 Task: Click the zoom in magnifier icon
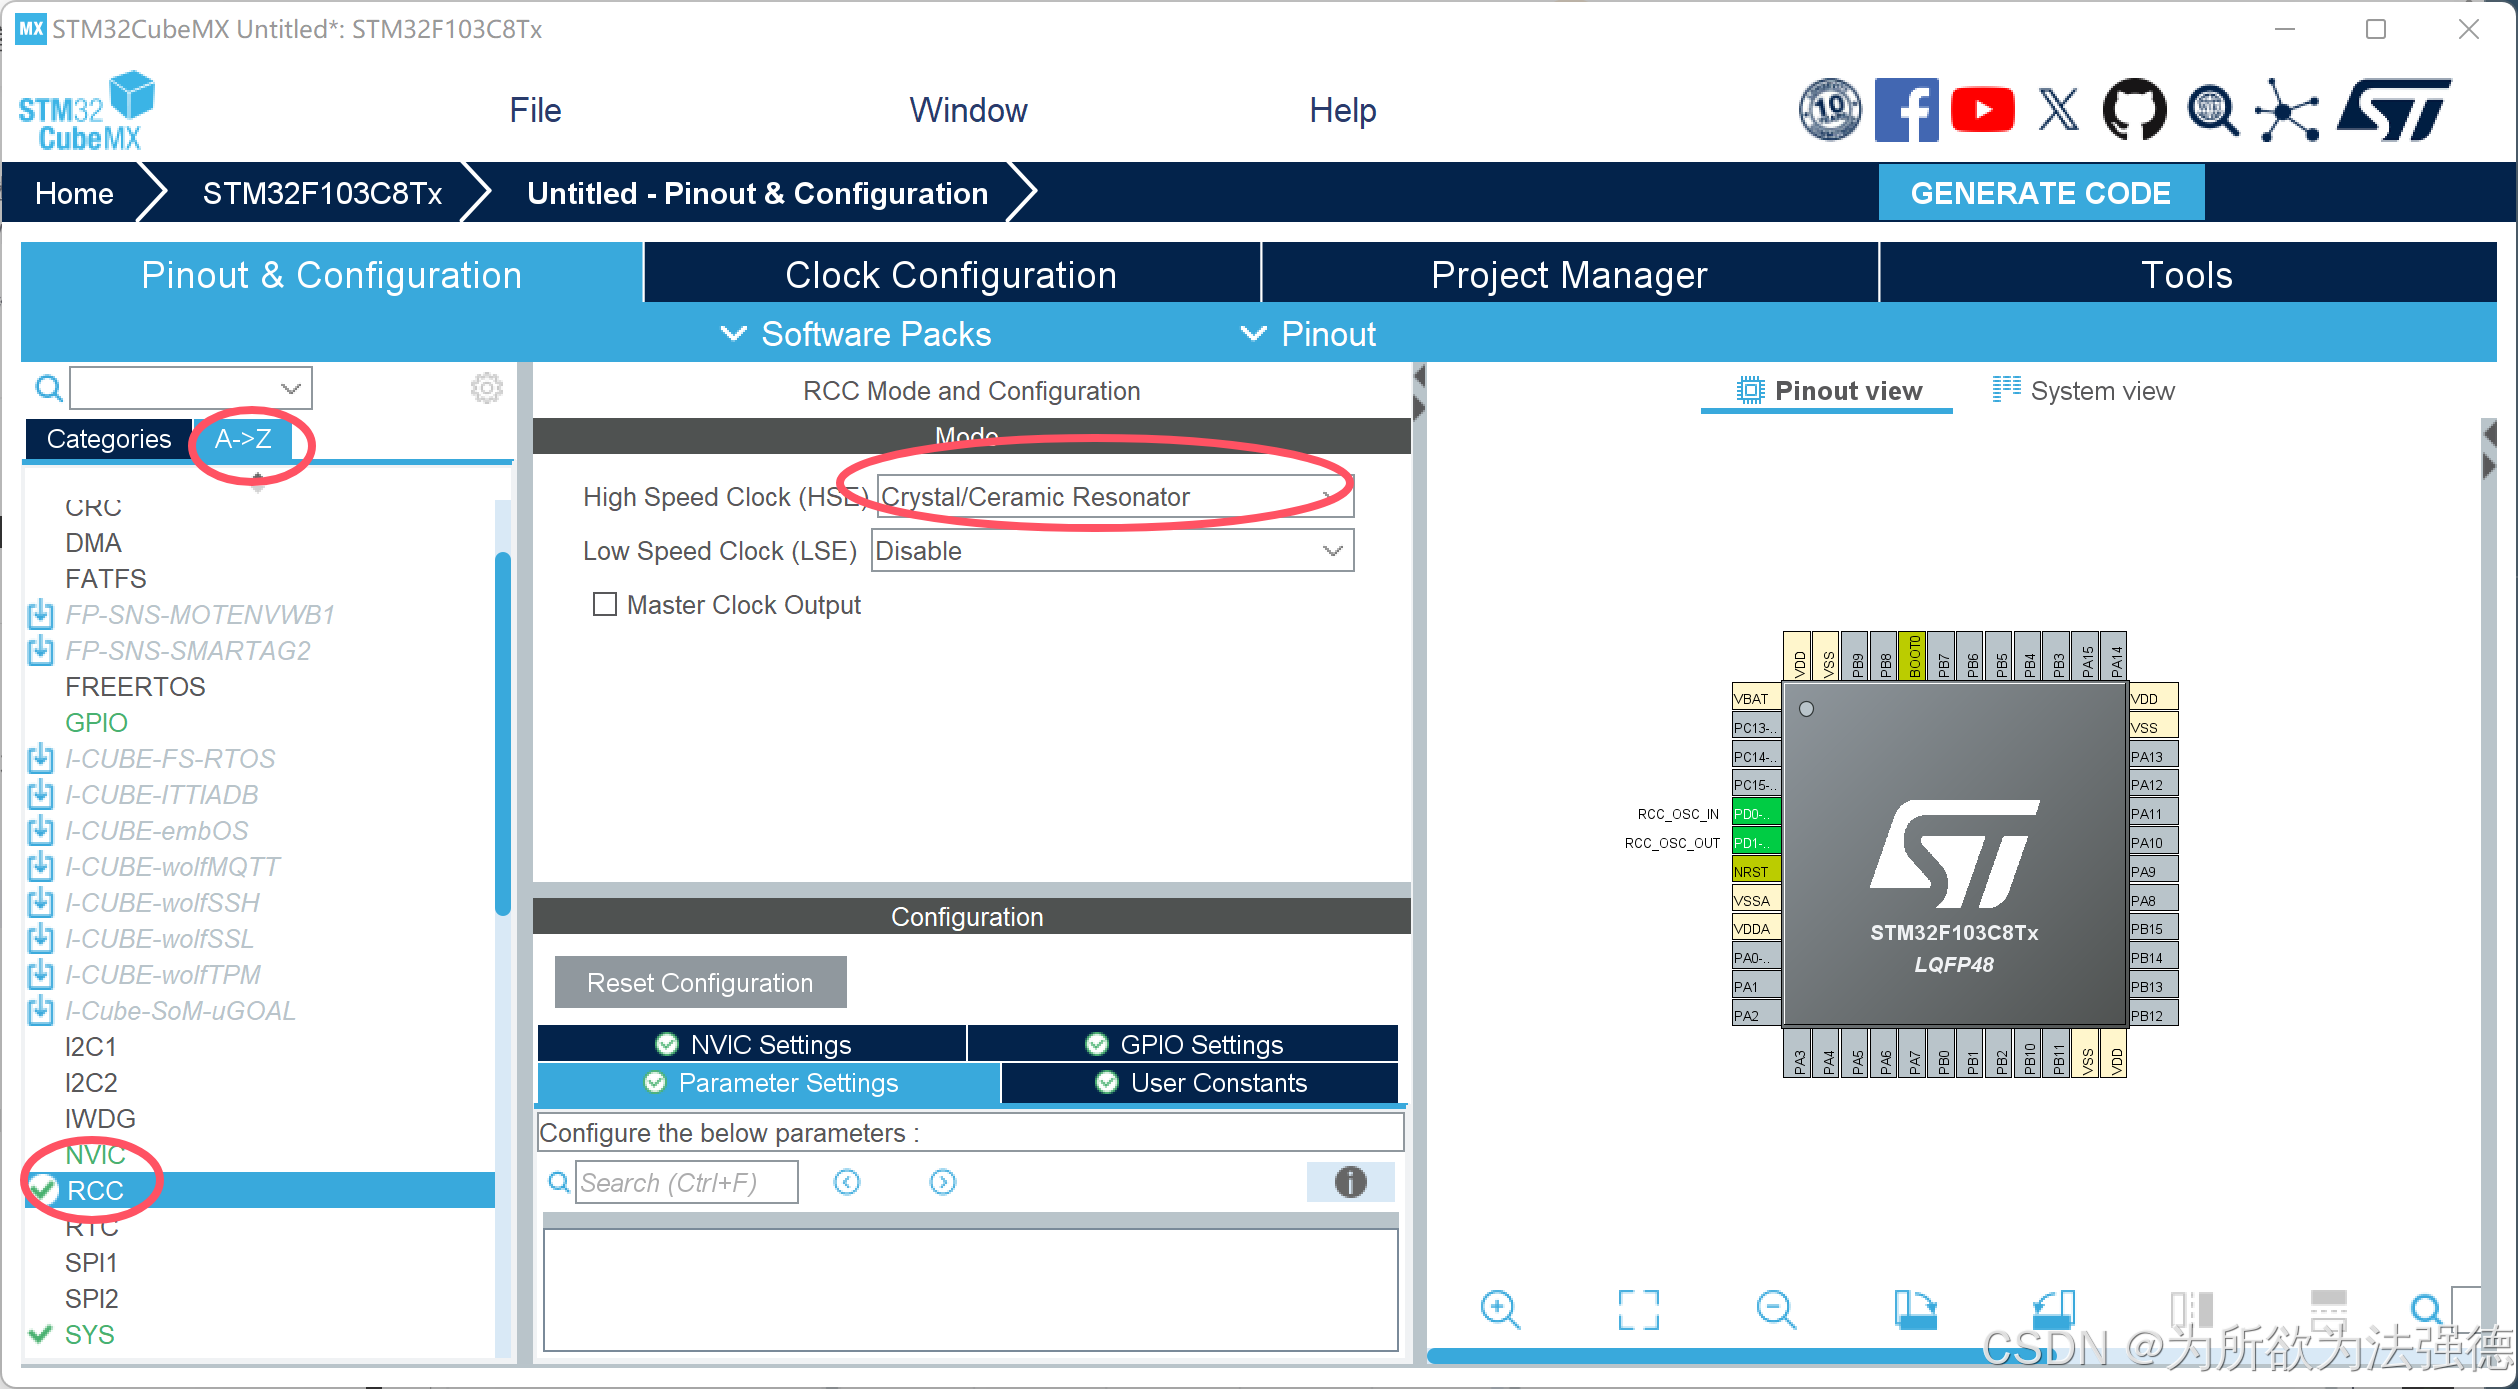[x=1499, y=1308]
